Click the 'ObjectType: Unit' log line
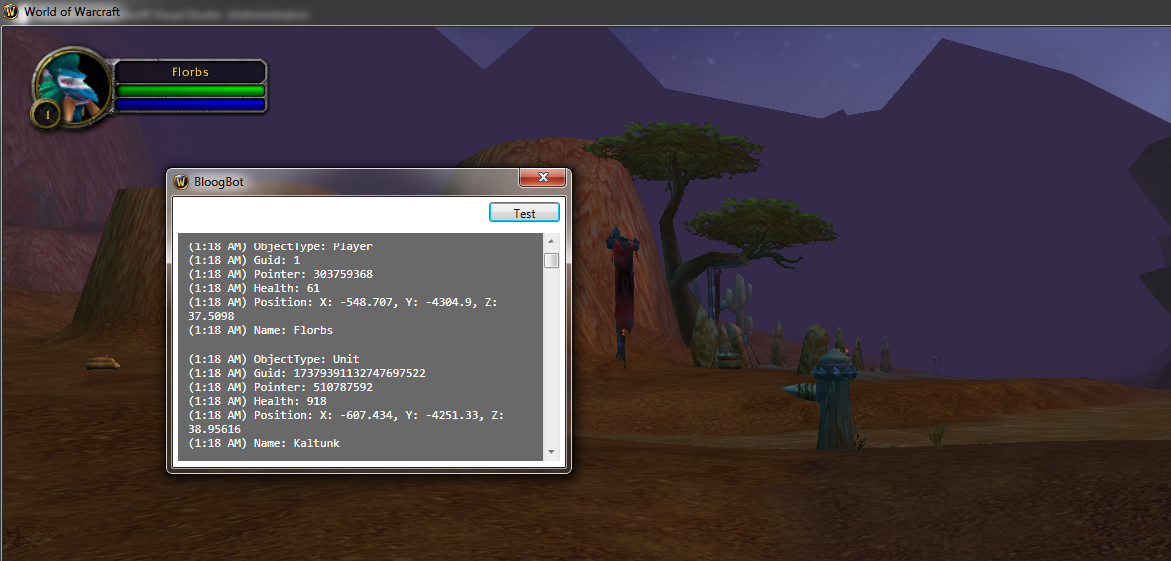 point(273,359)
